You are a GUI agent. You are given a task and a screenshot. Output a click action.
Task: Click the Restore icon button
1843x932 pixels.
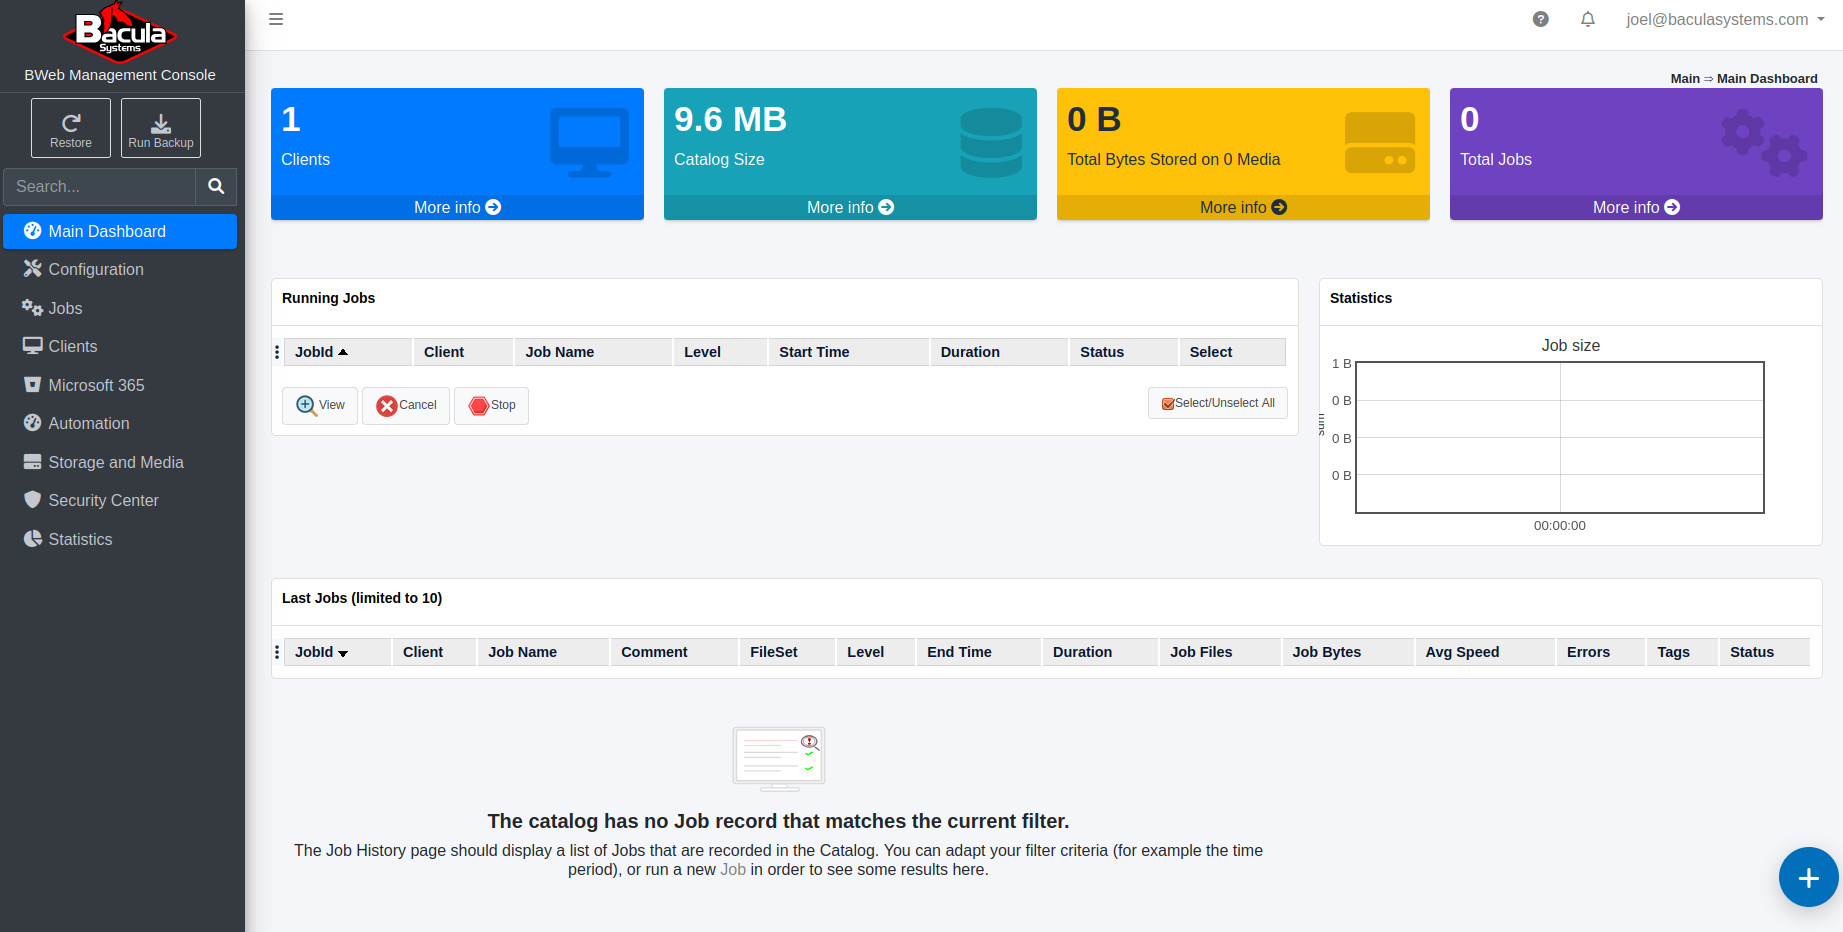[x=71, y=128]
